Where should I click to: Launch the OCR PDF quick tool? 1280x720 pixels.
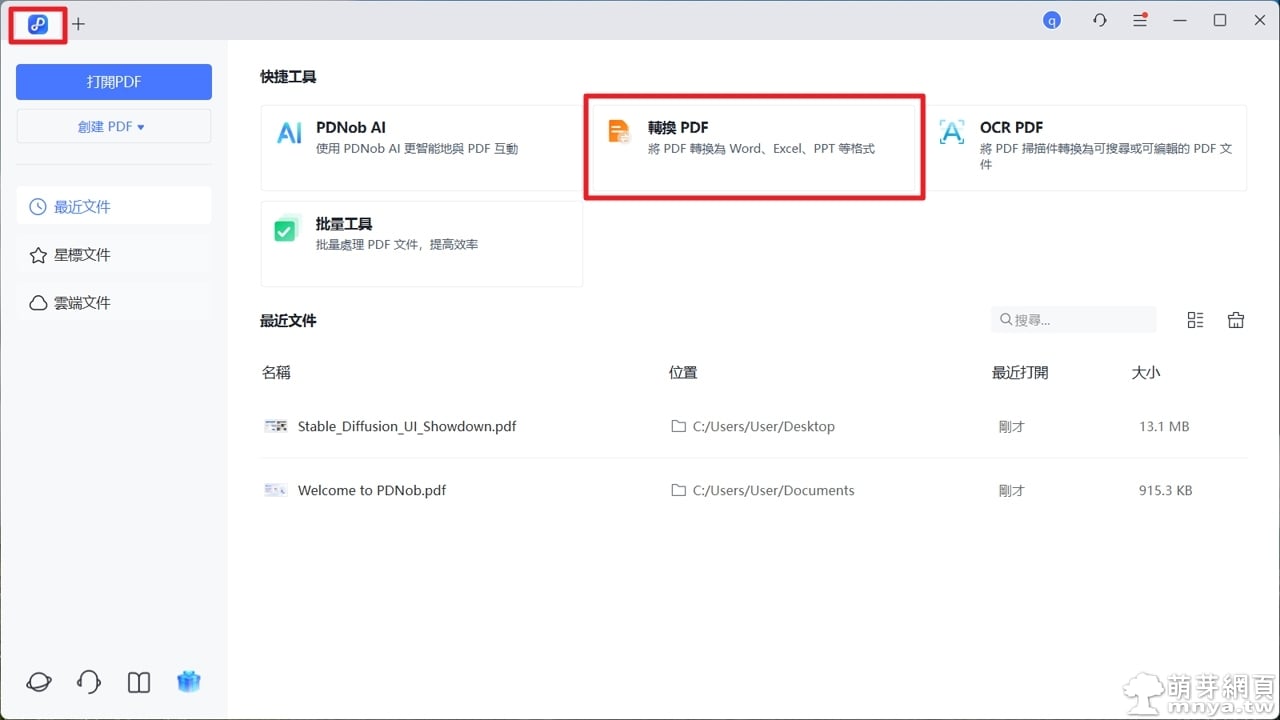[1088, 147]
